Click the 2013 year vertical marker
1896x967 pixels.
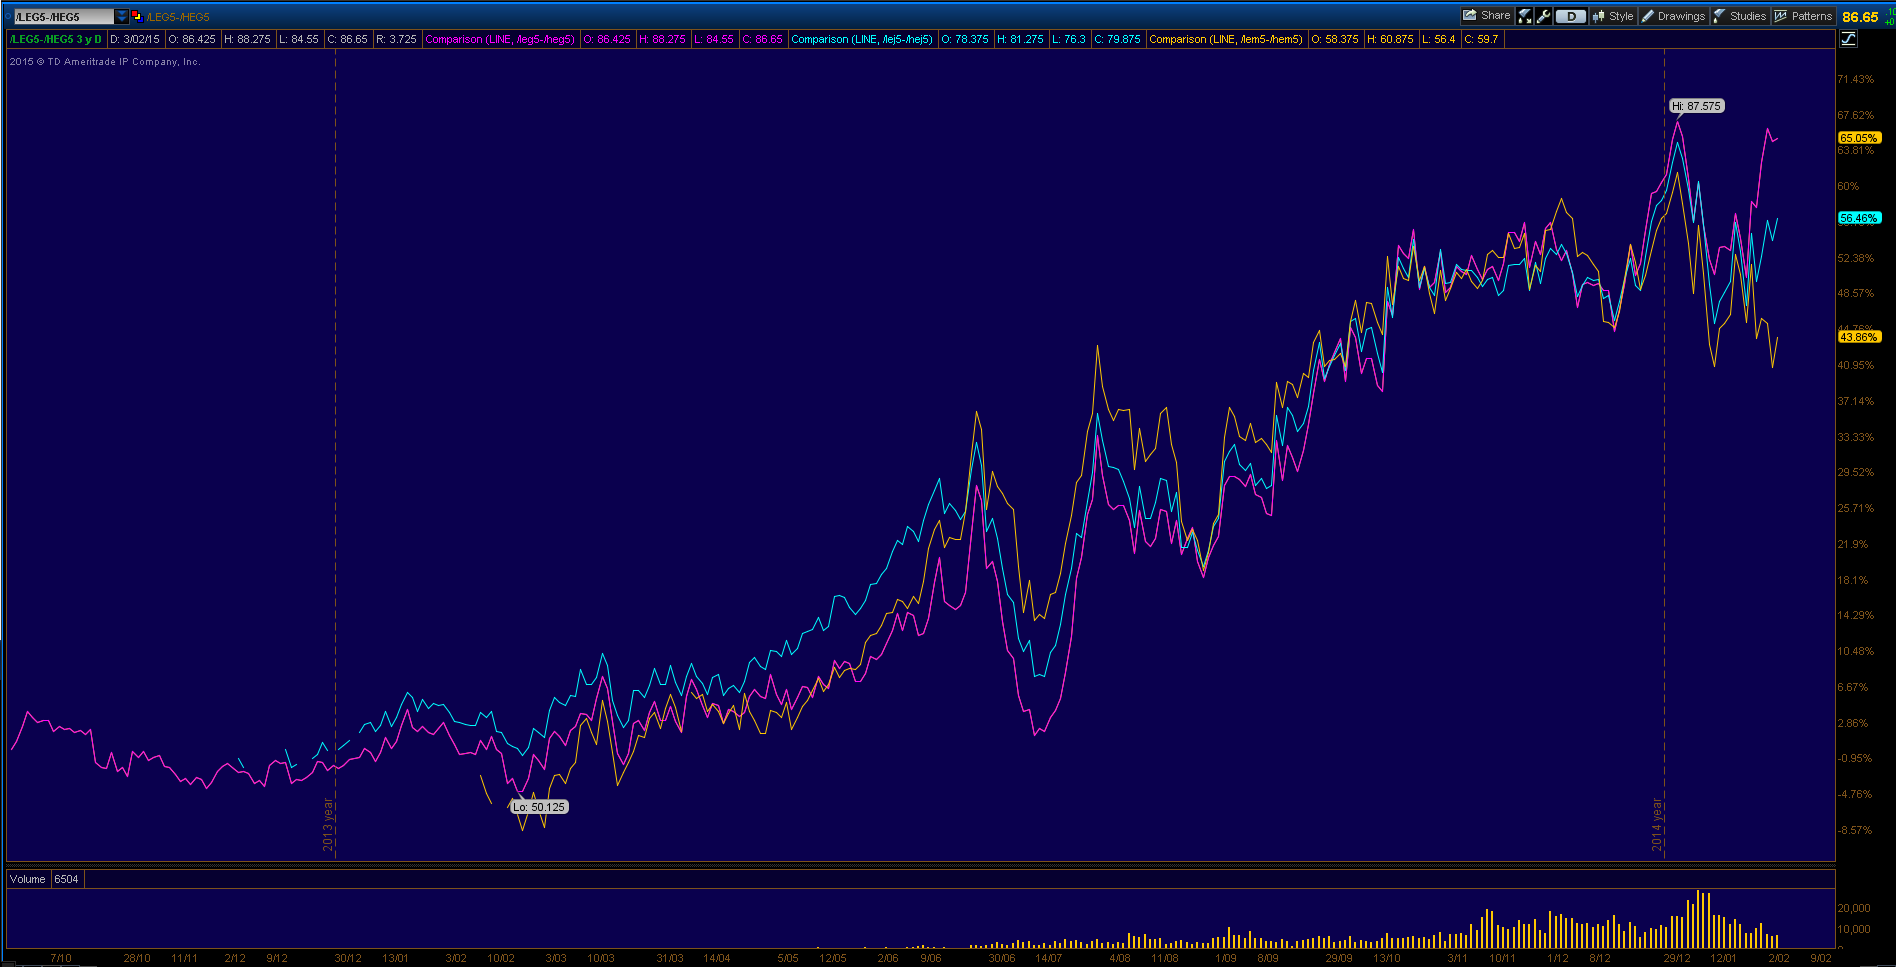click(x=328, y=825)
